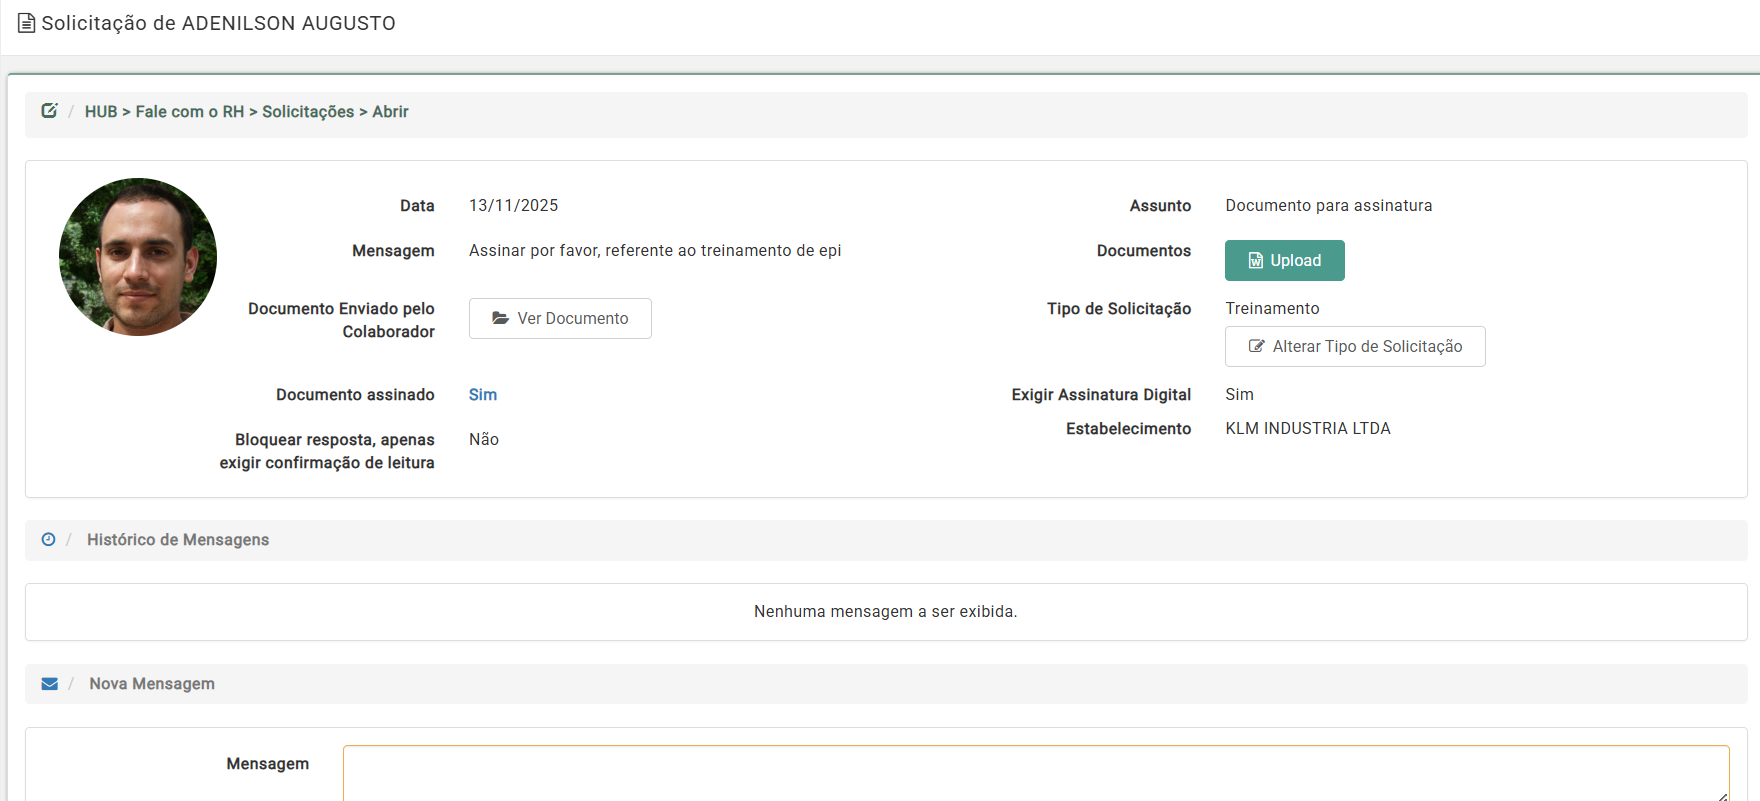Click the Nova Mensagem section header

coord(152,684)
